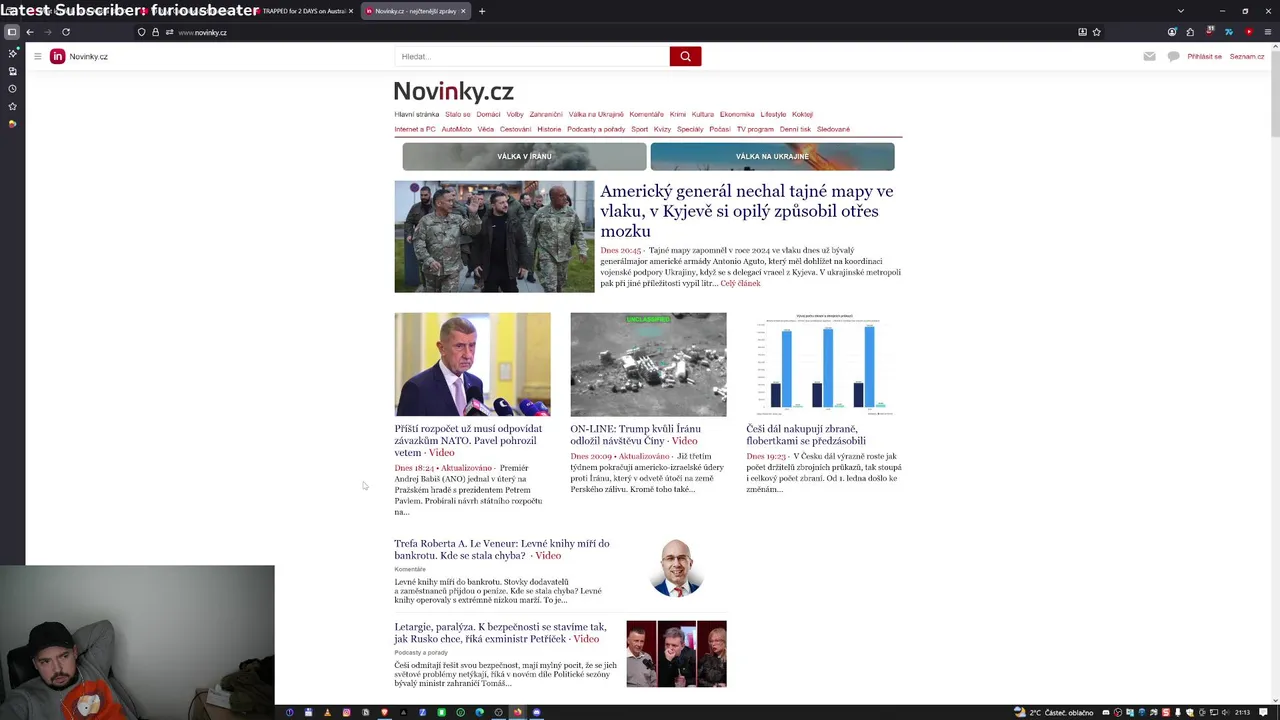
Task: Open a new browser tab
Action: (x=482, y=11)
